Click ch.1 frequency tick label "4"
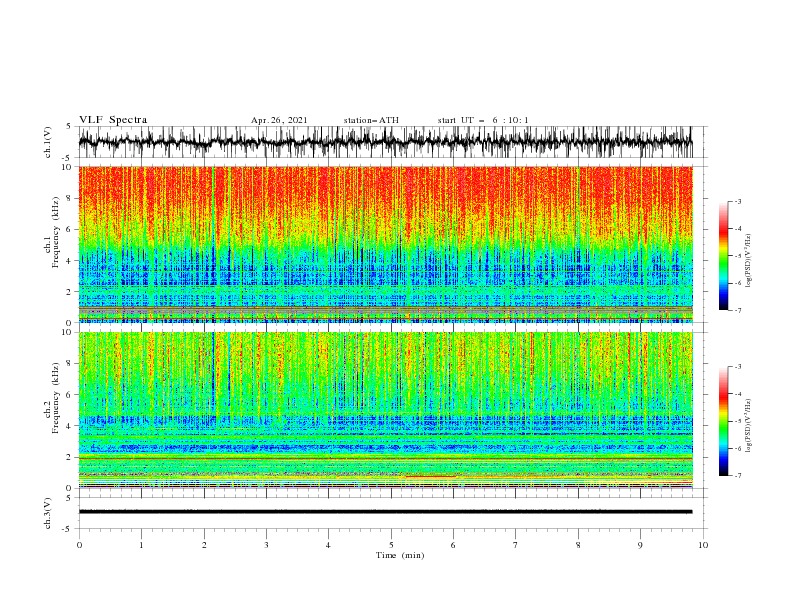Viewport: 792px width, 612px height. point(70,261)
